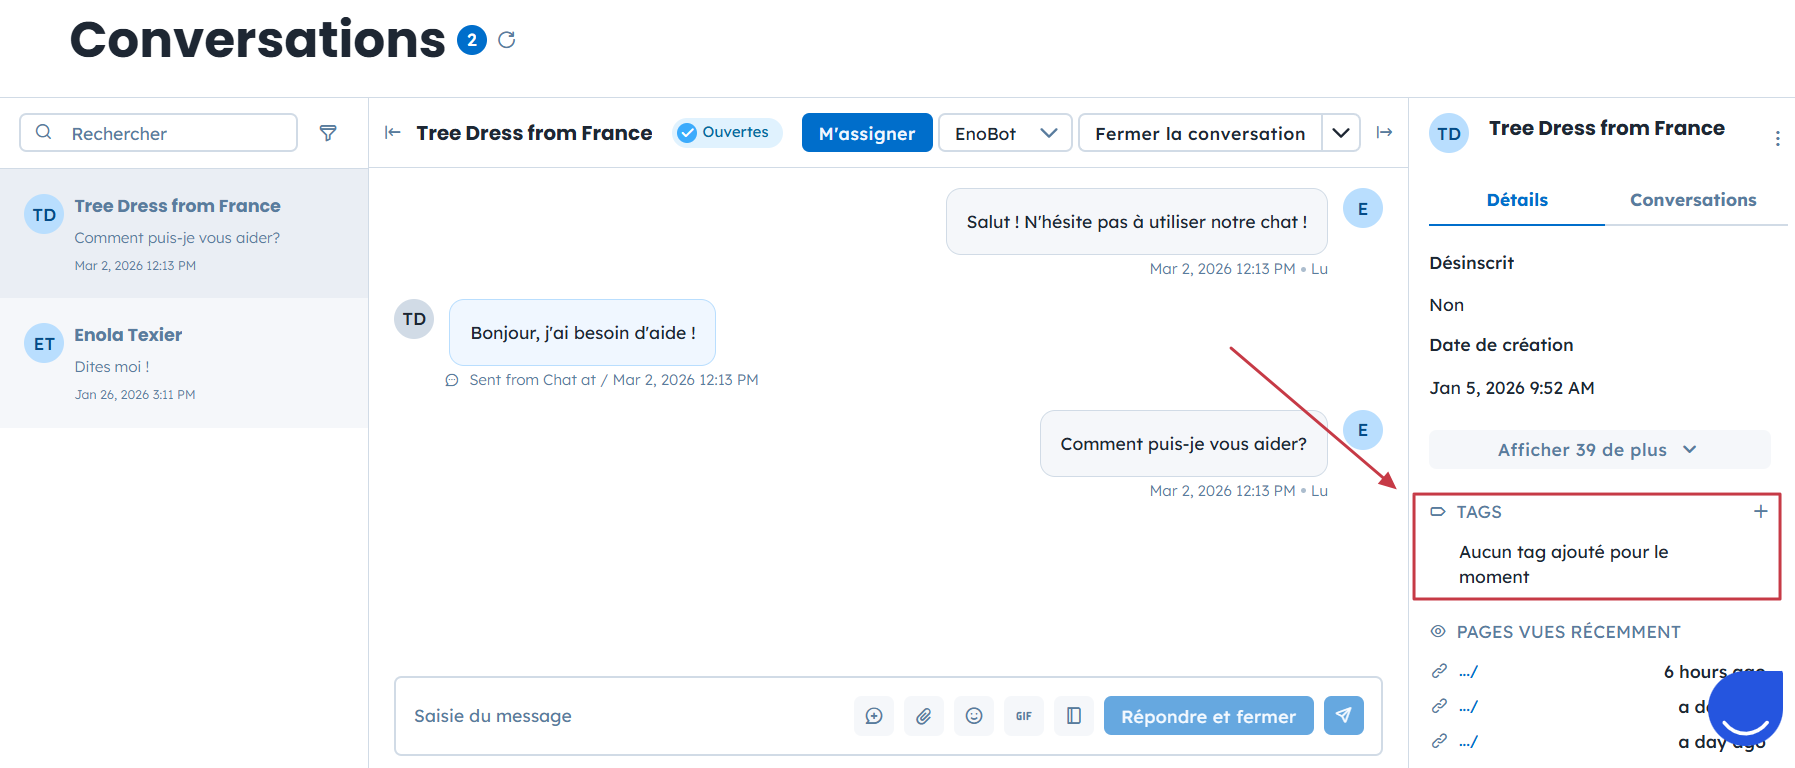This screenshot has height=768, width=1795.
Task: Click the conversation title Tree Dress from France
Action: [x=534, y=133]
